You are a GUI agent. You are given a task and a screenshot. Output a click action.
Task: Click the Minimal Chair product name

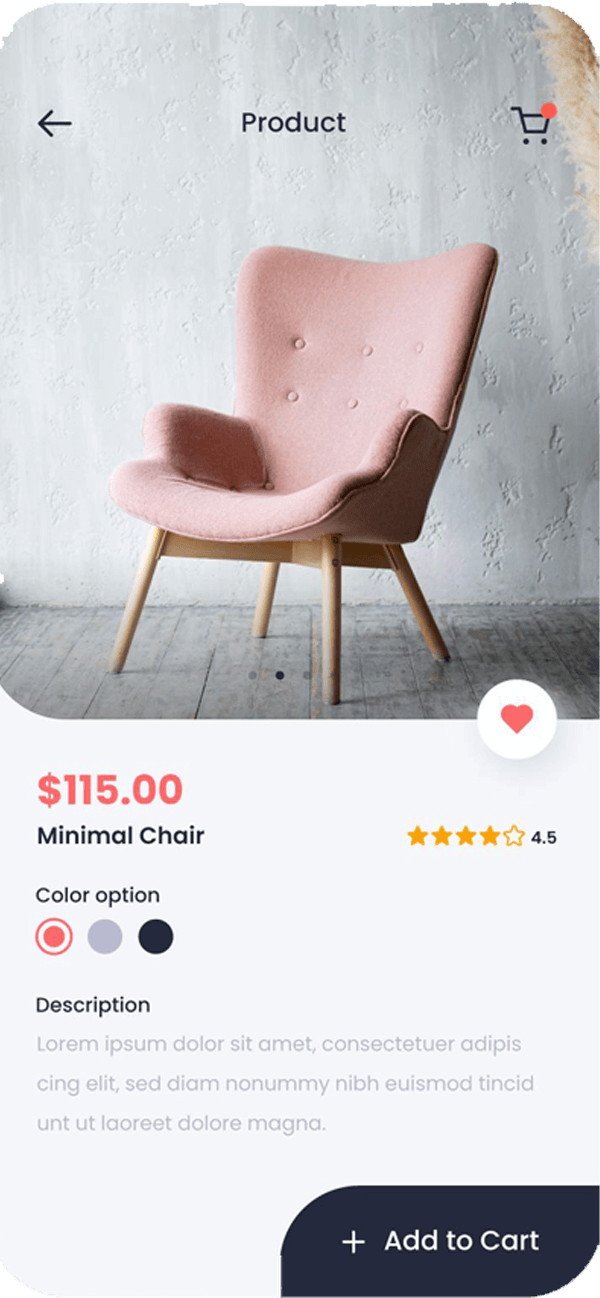120,836
